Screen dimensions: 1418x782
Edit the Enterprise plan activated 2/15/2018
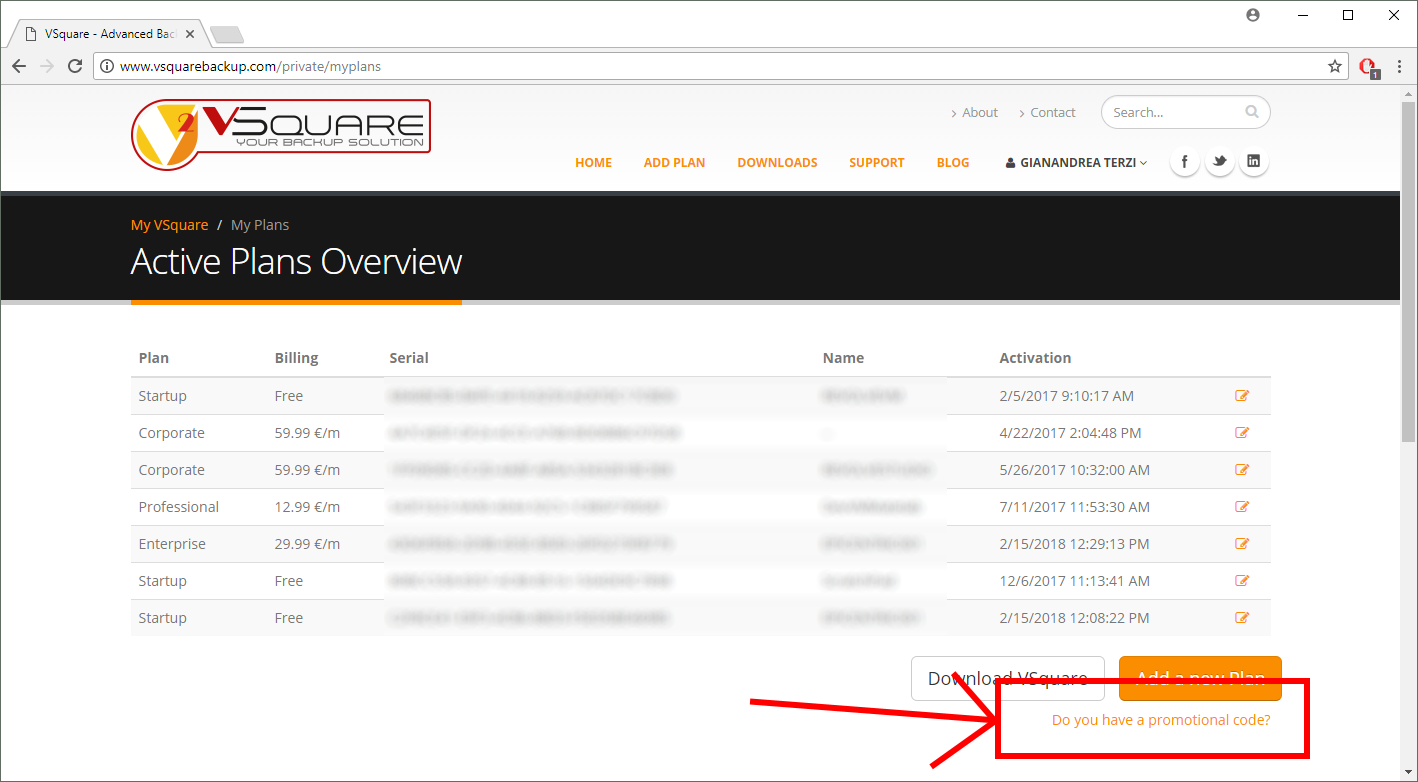pyautogui.click(x=1242, y=544)
